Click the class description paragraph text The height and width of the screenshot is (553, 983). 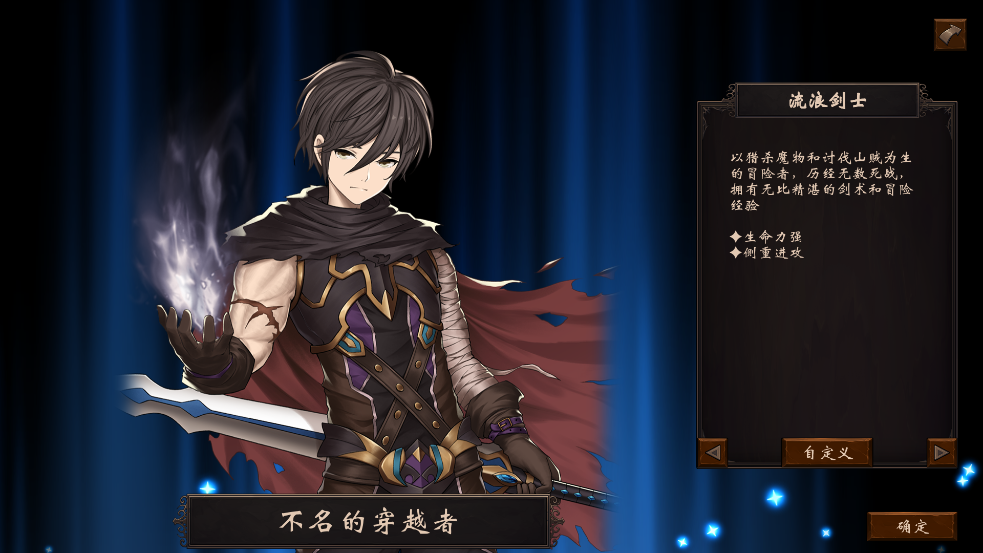click(x=821, y=181)
